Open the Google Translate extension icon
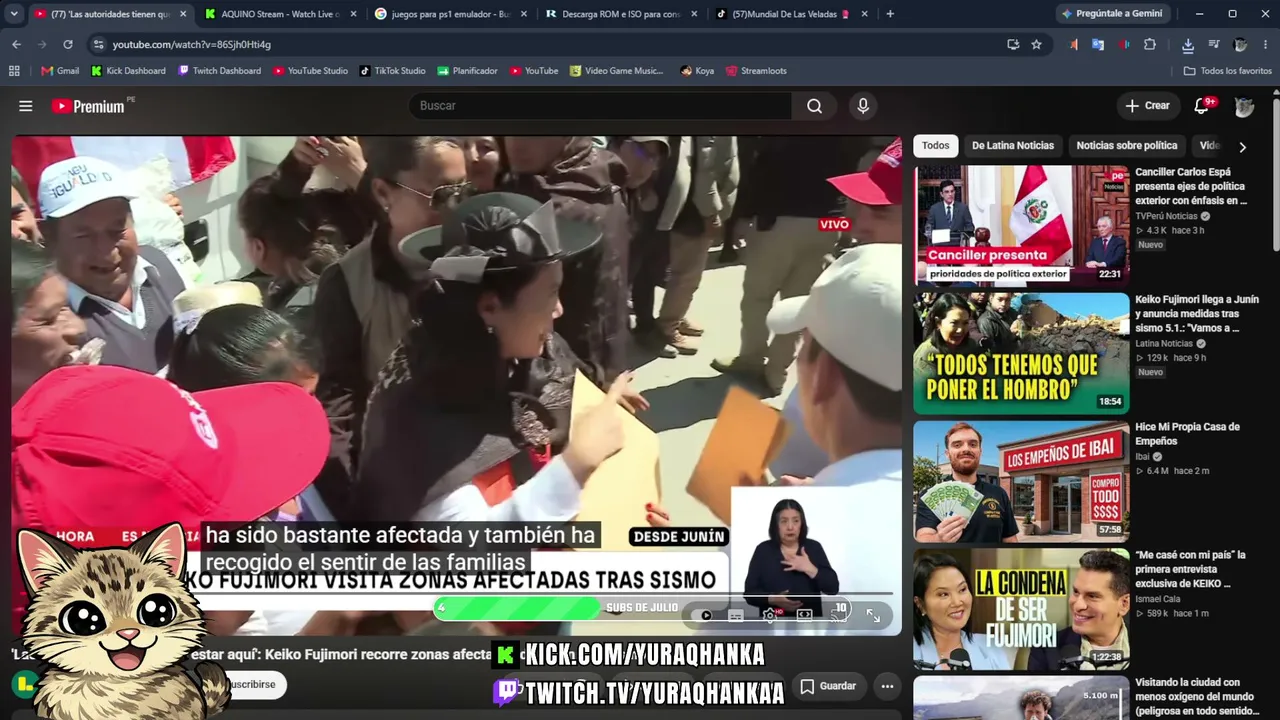This screenshot has width=1280, height=720. (1098, 44)
